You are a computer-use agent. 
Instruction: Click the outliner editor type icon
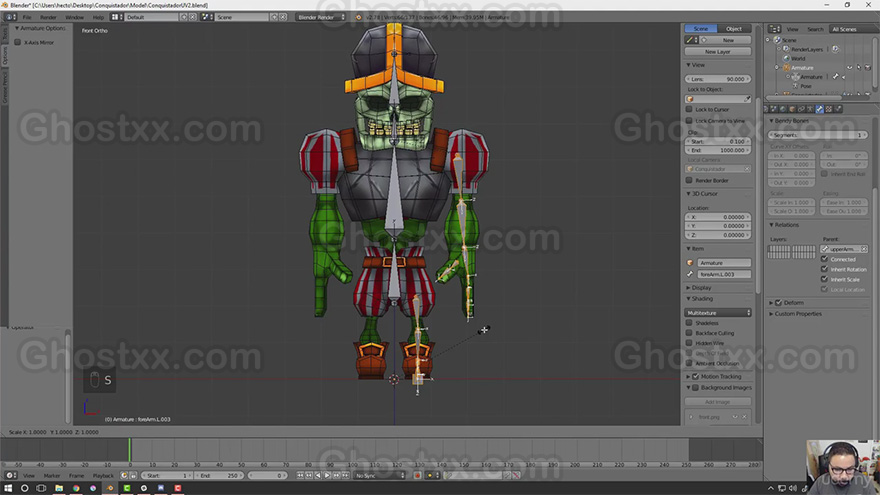point(774,29)
